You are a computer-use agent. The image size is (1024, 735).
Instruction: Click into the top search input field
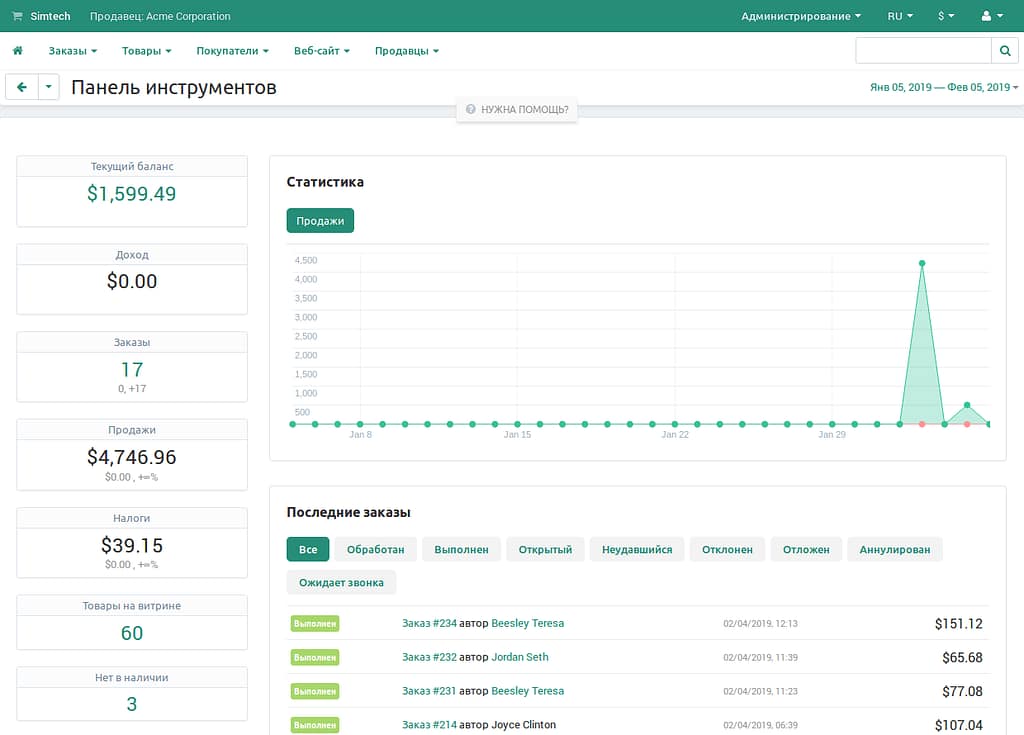coord(922,51)
